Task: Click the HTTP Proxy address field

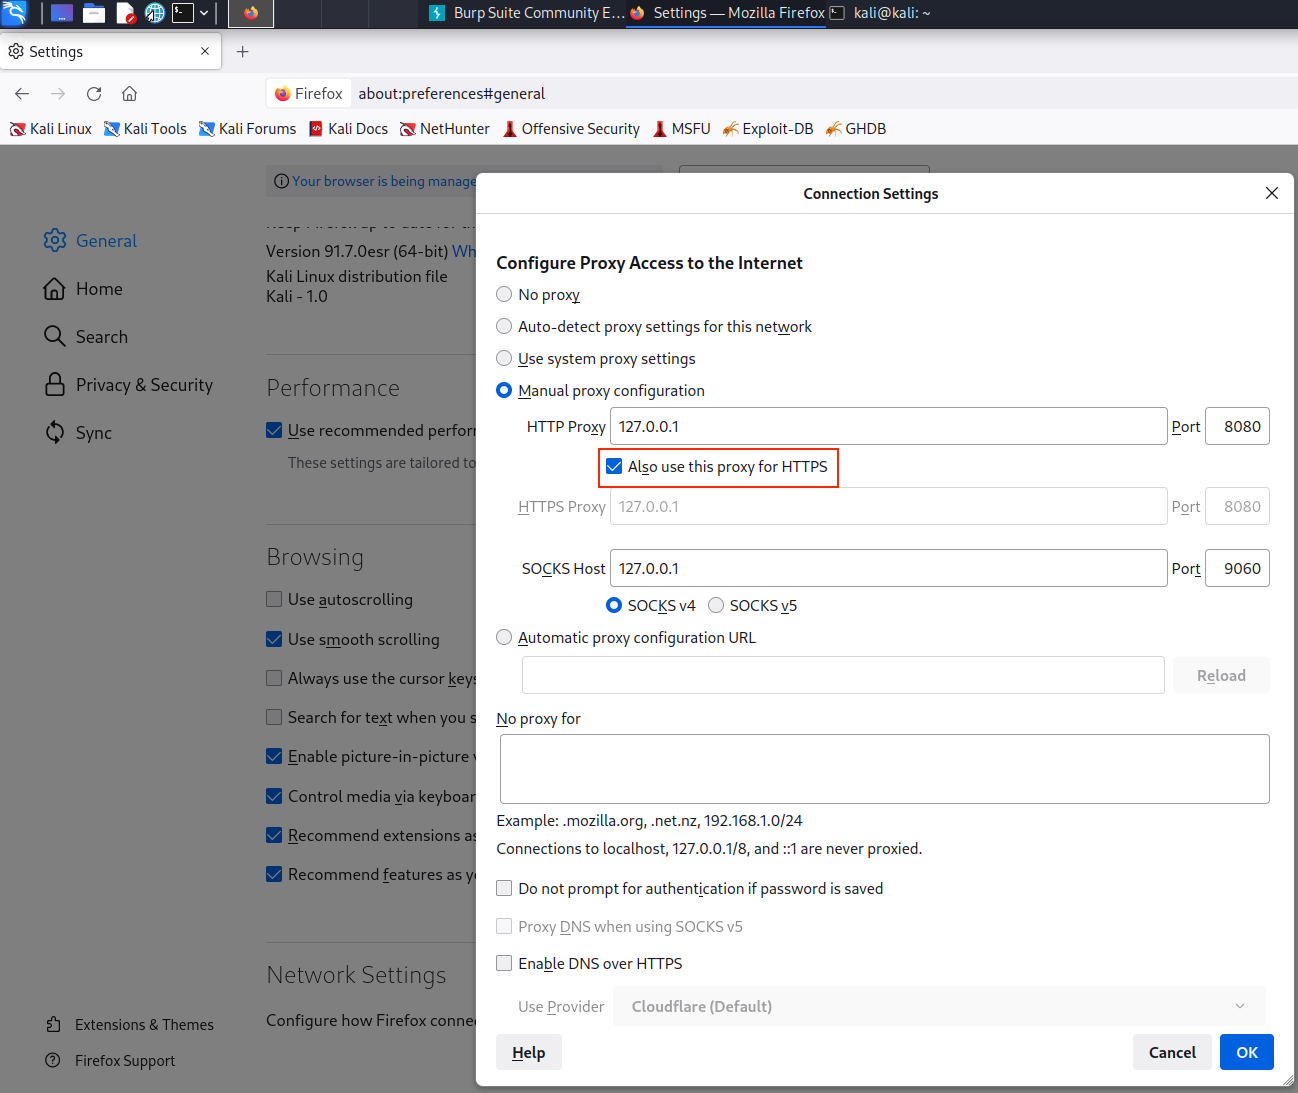Action: coord(887,427)
